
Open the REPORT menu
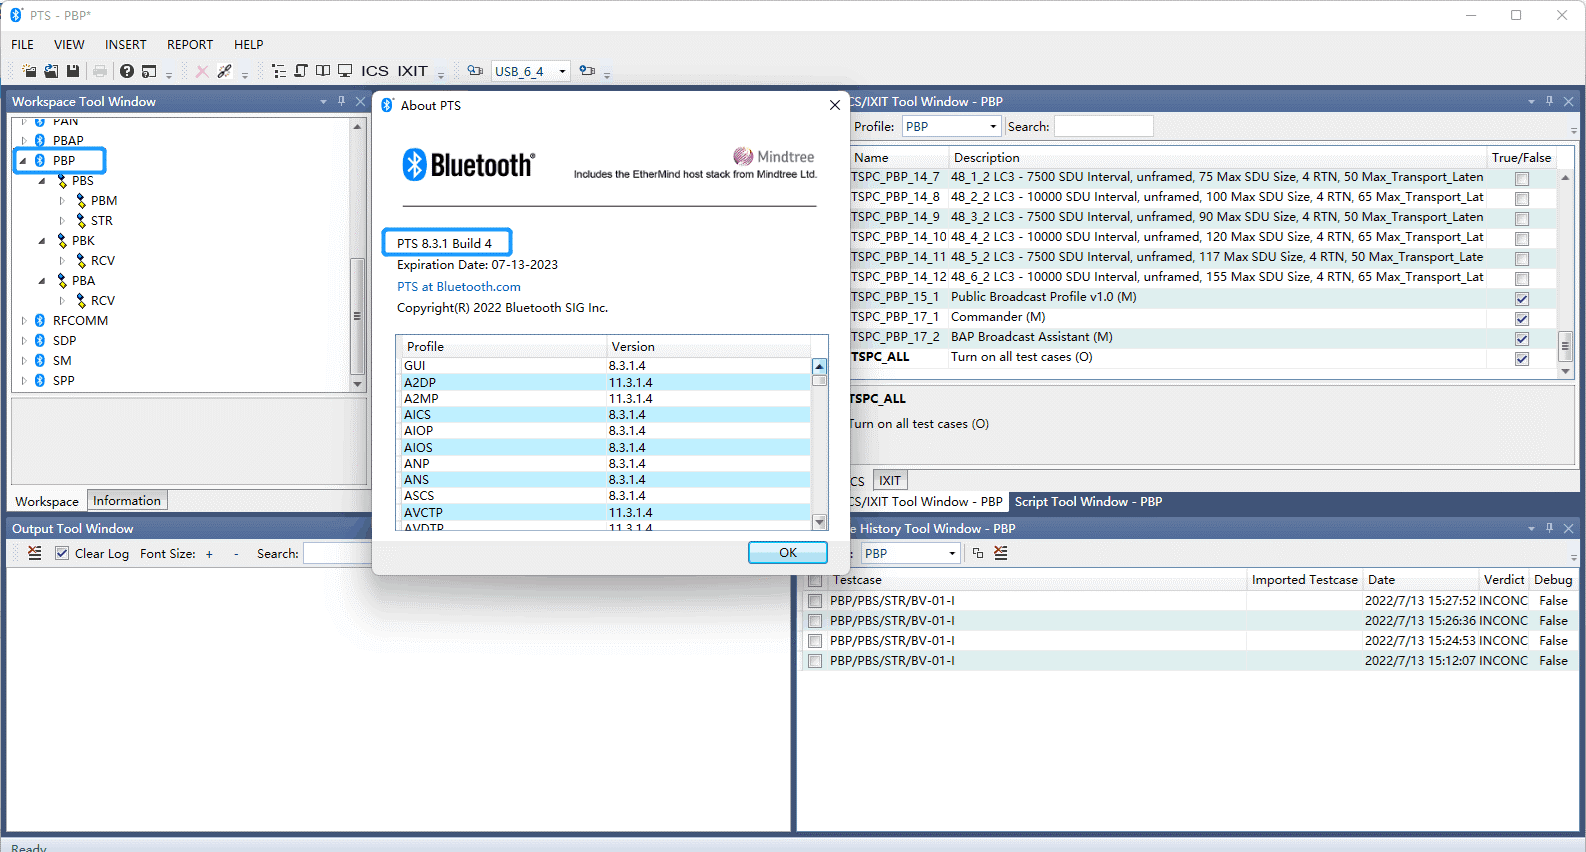click(x=190, y=44)
